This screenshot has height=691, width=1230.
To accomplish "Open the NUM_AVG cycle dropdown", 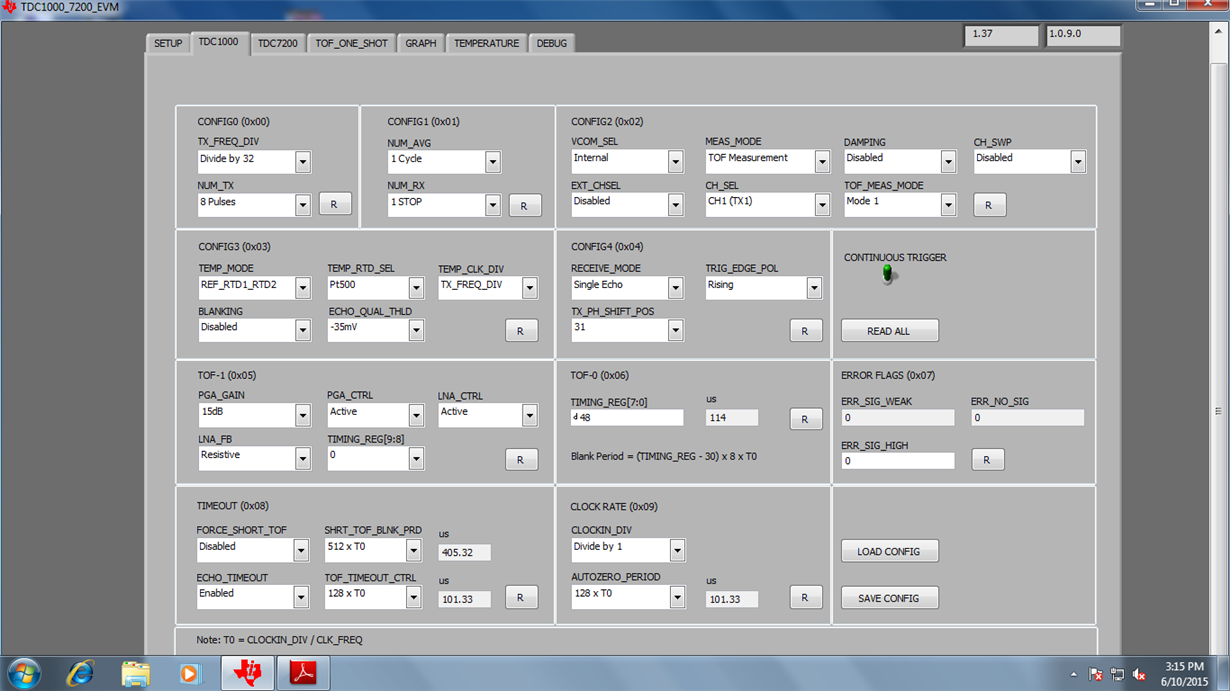I will pos(493,161).
